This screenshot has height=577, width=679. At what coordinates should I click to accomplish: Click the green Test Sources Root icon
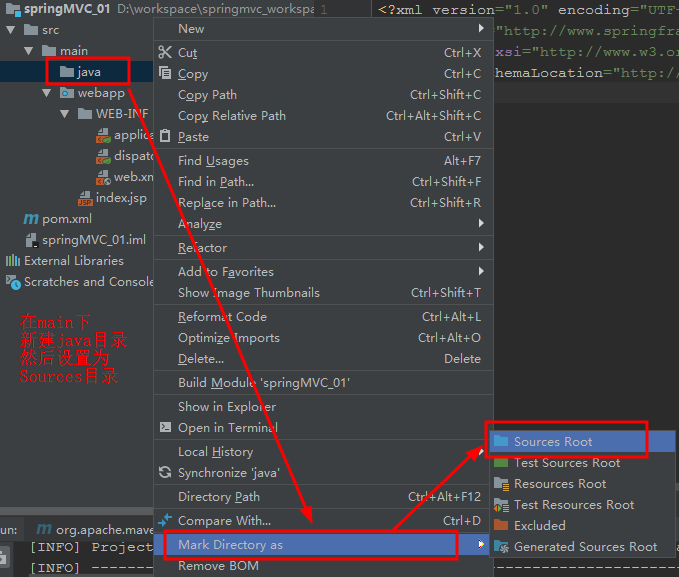point(501,463)
